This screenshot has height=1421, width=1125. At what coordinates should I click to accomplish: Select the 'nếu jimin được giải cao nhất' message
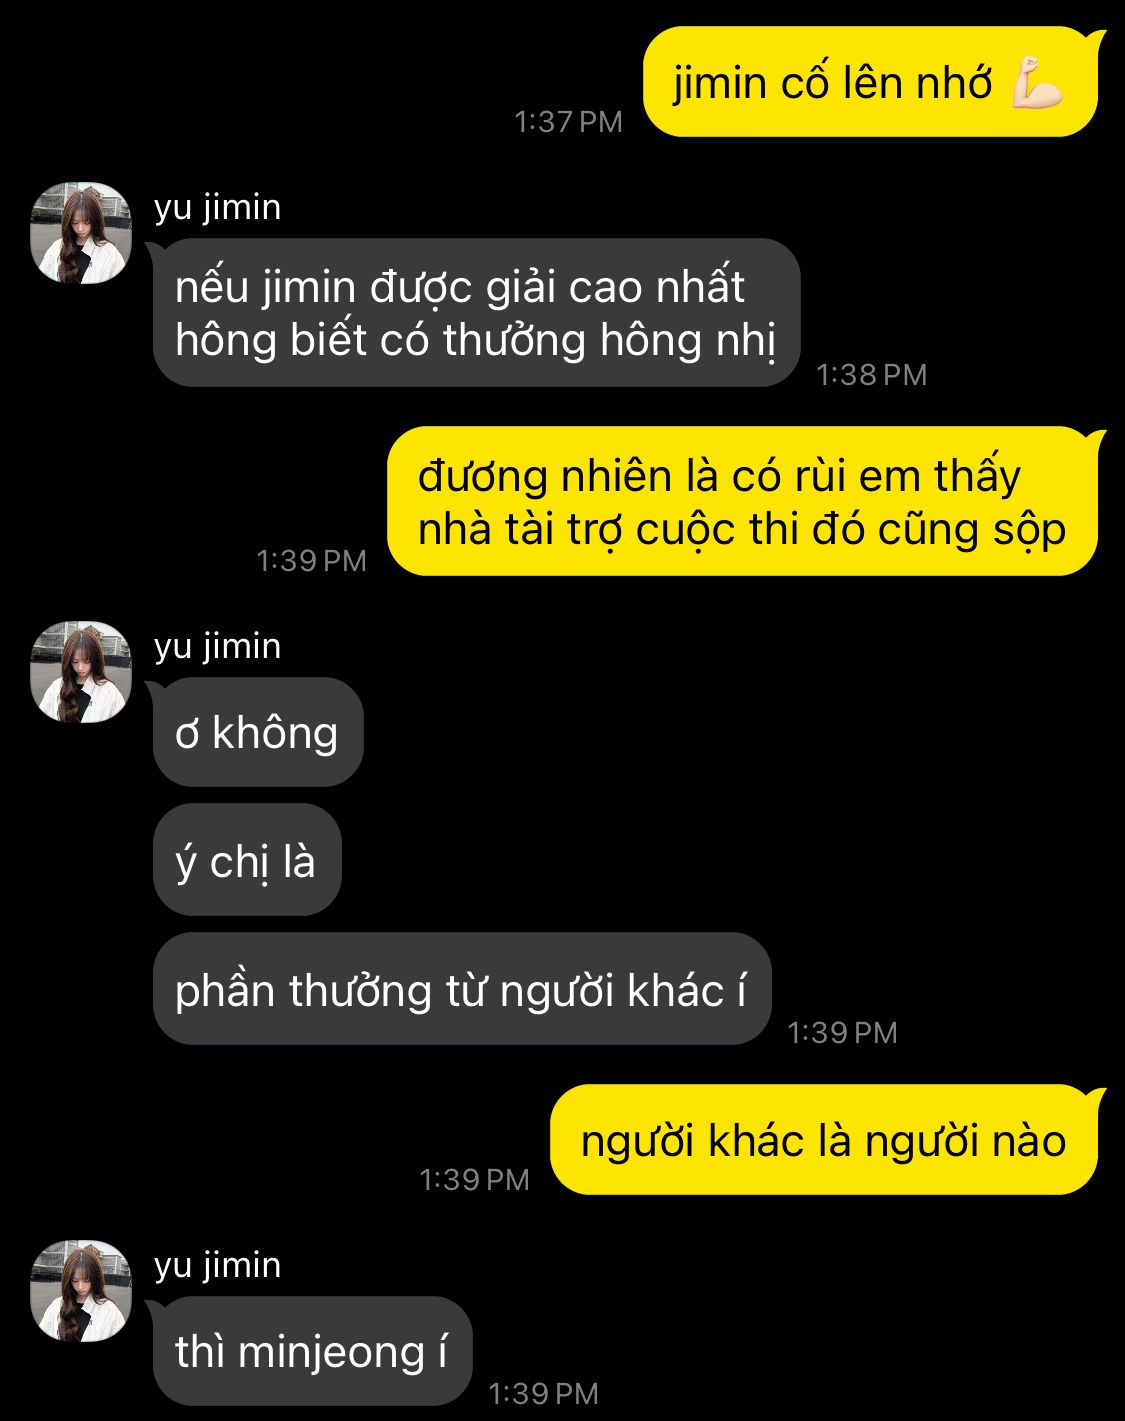tap(477, 313)
